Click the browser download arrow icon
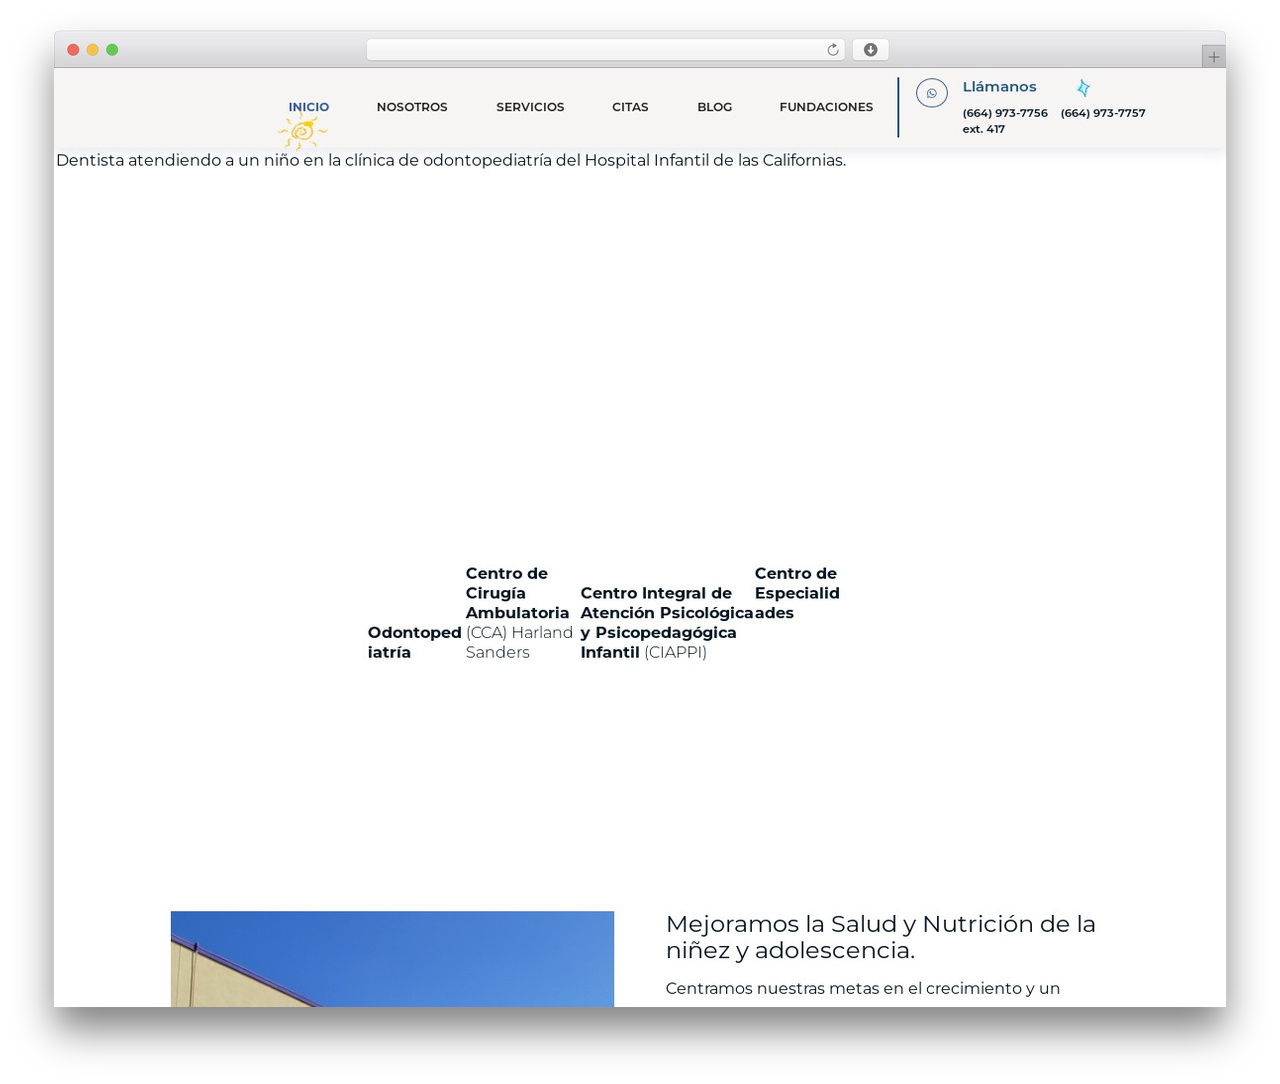 tap(870, 50)
